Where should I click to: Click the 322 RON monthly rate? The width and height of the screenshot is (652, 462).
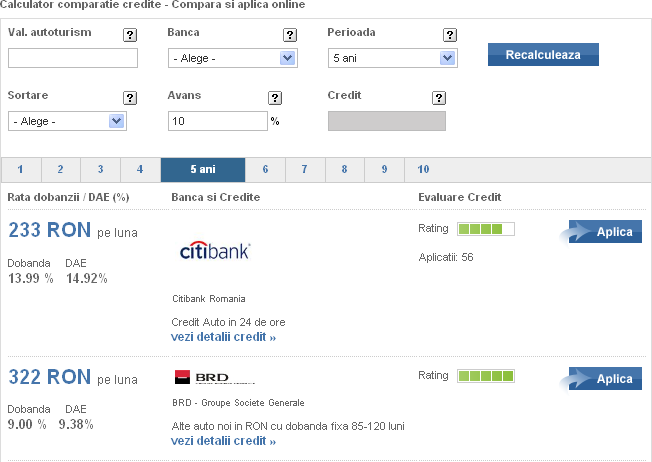pyautogui.click(x=49, y=377)
